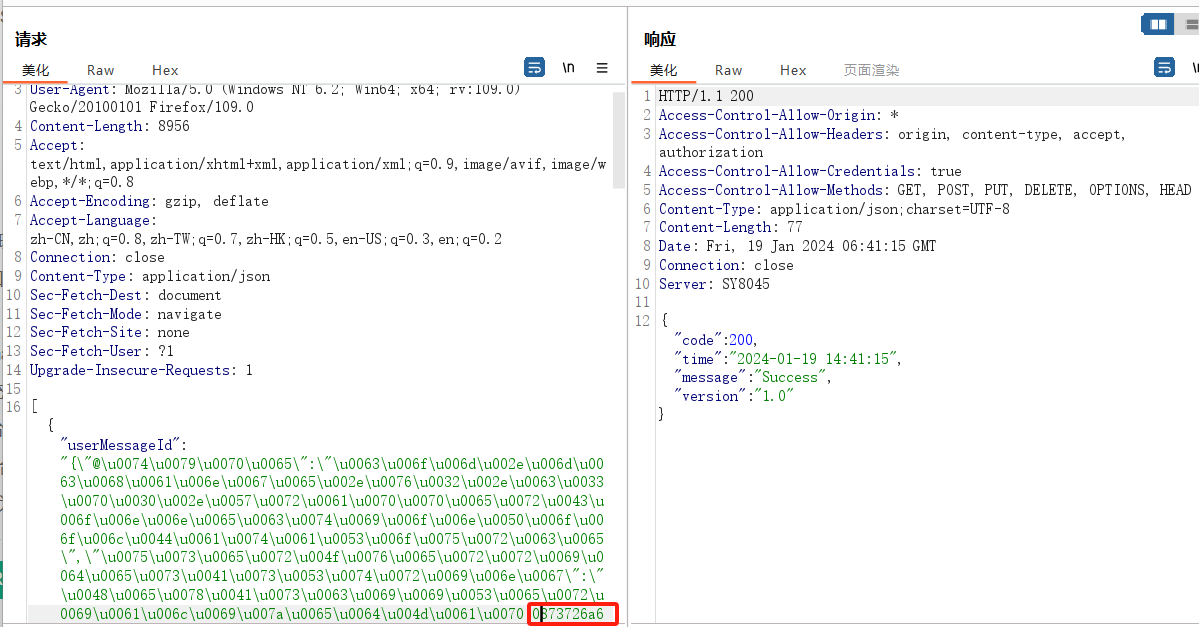Toggle the word wrap icon in the response editor

click(x=1163, y=67)
